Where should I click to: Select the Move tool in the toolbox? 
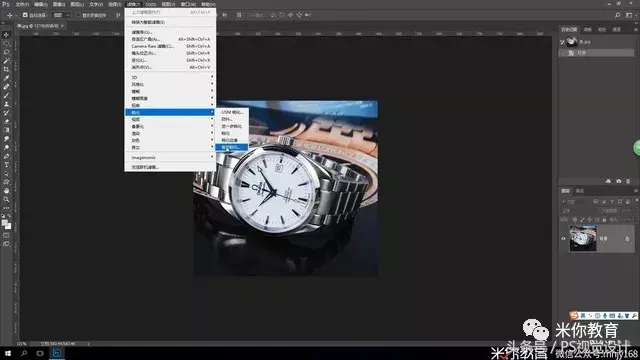[6, 35]
